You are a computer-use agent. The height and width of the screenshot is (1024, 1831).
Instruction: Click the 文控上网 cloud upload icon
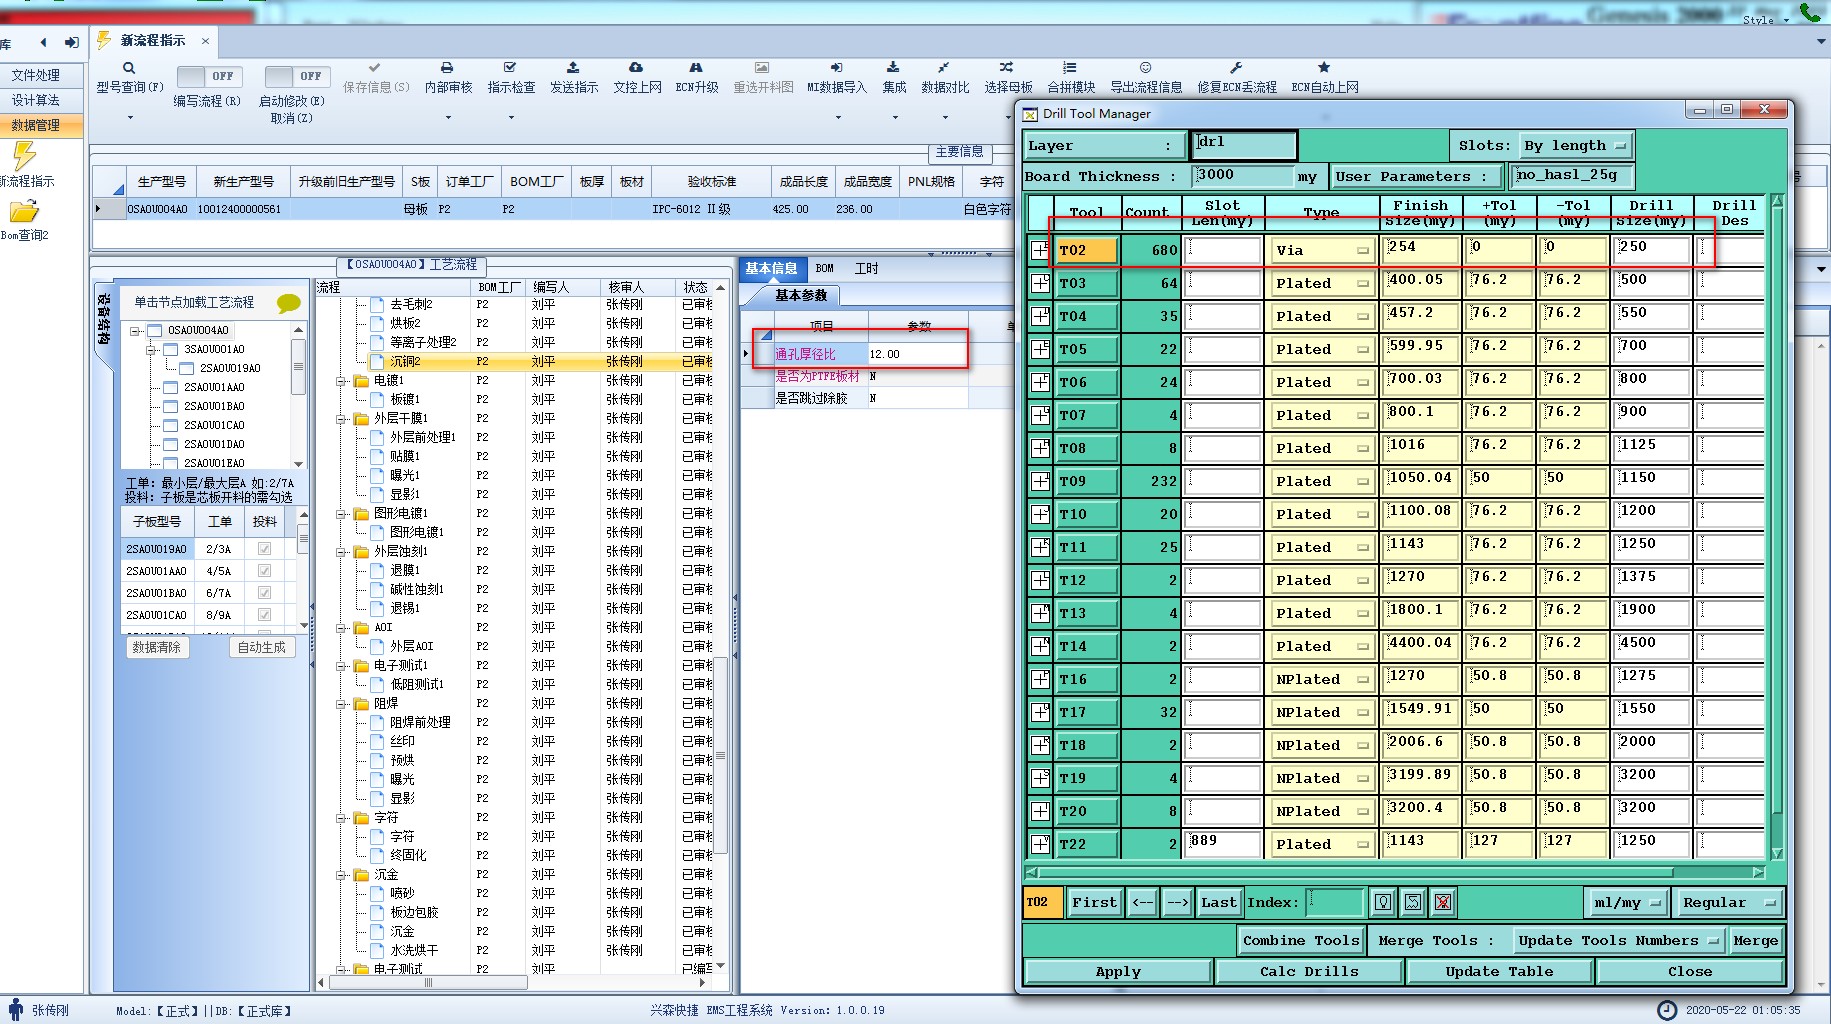[636, 68]
